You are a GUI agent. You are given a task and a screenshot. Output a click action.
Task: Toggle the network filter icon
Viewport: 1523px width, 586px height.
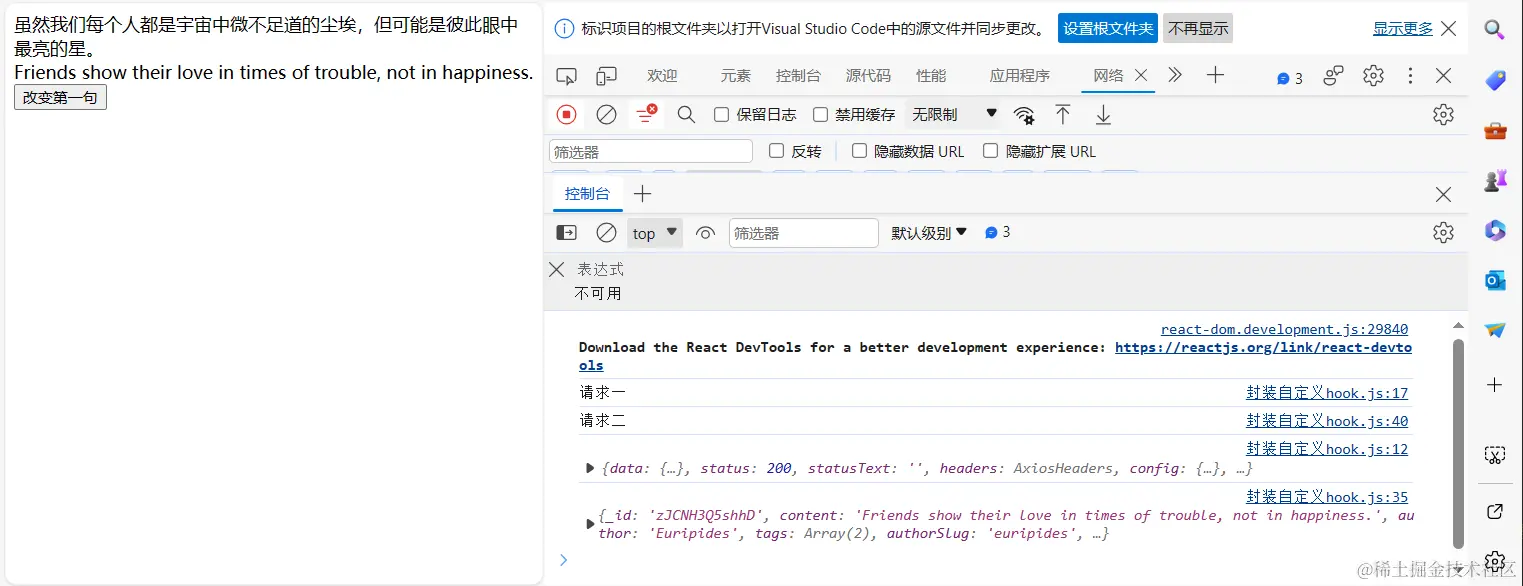click(646, 115)
